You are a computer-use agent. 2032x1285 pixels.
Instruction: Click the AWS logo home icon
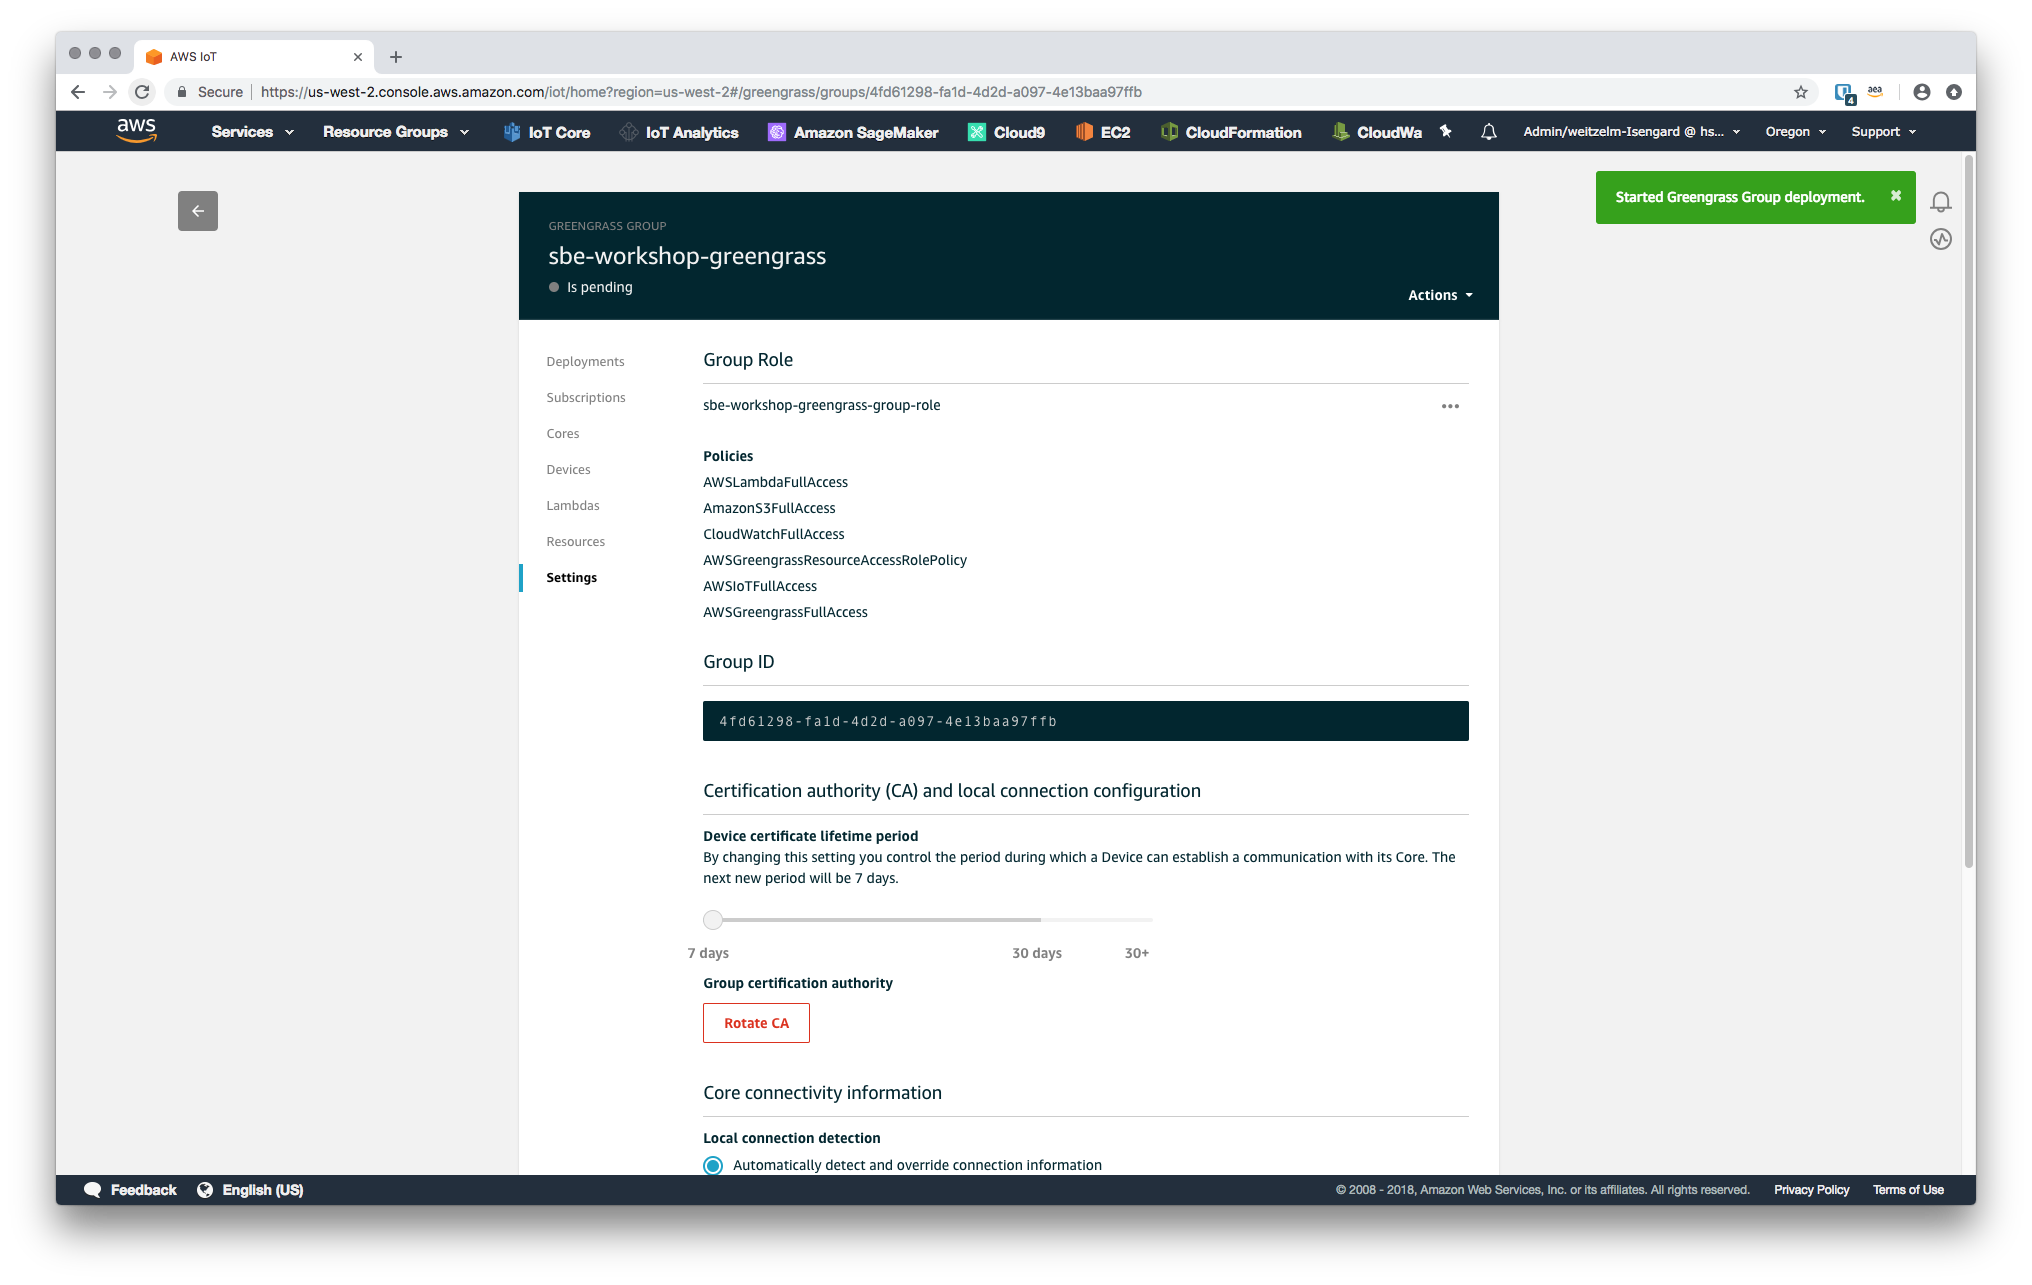click(x=136, y=131)
